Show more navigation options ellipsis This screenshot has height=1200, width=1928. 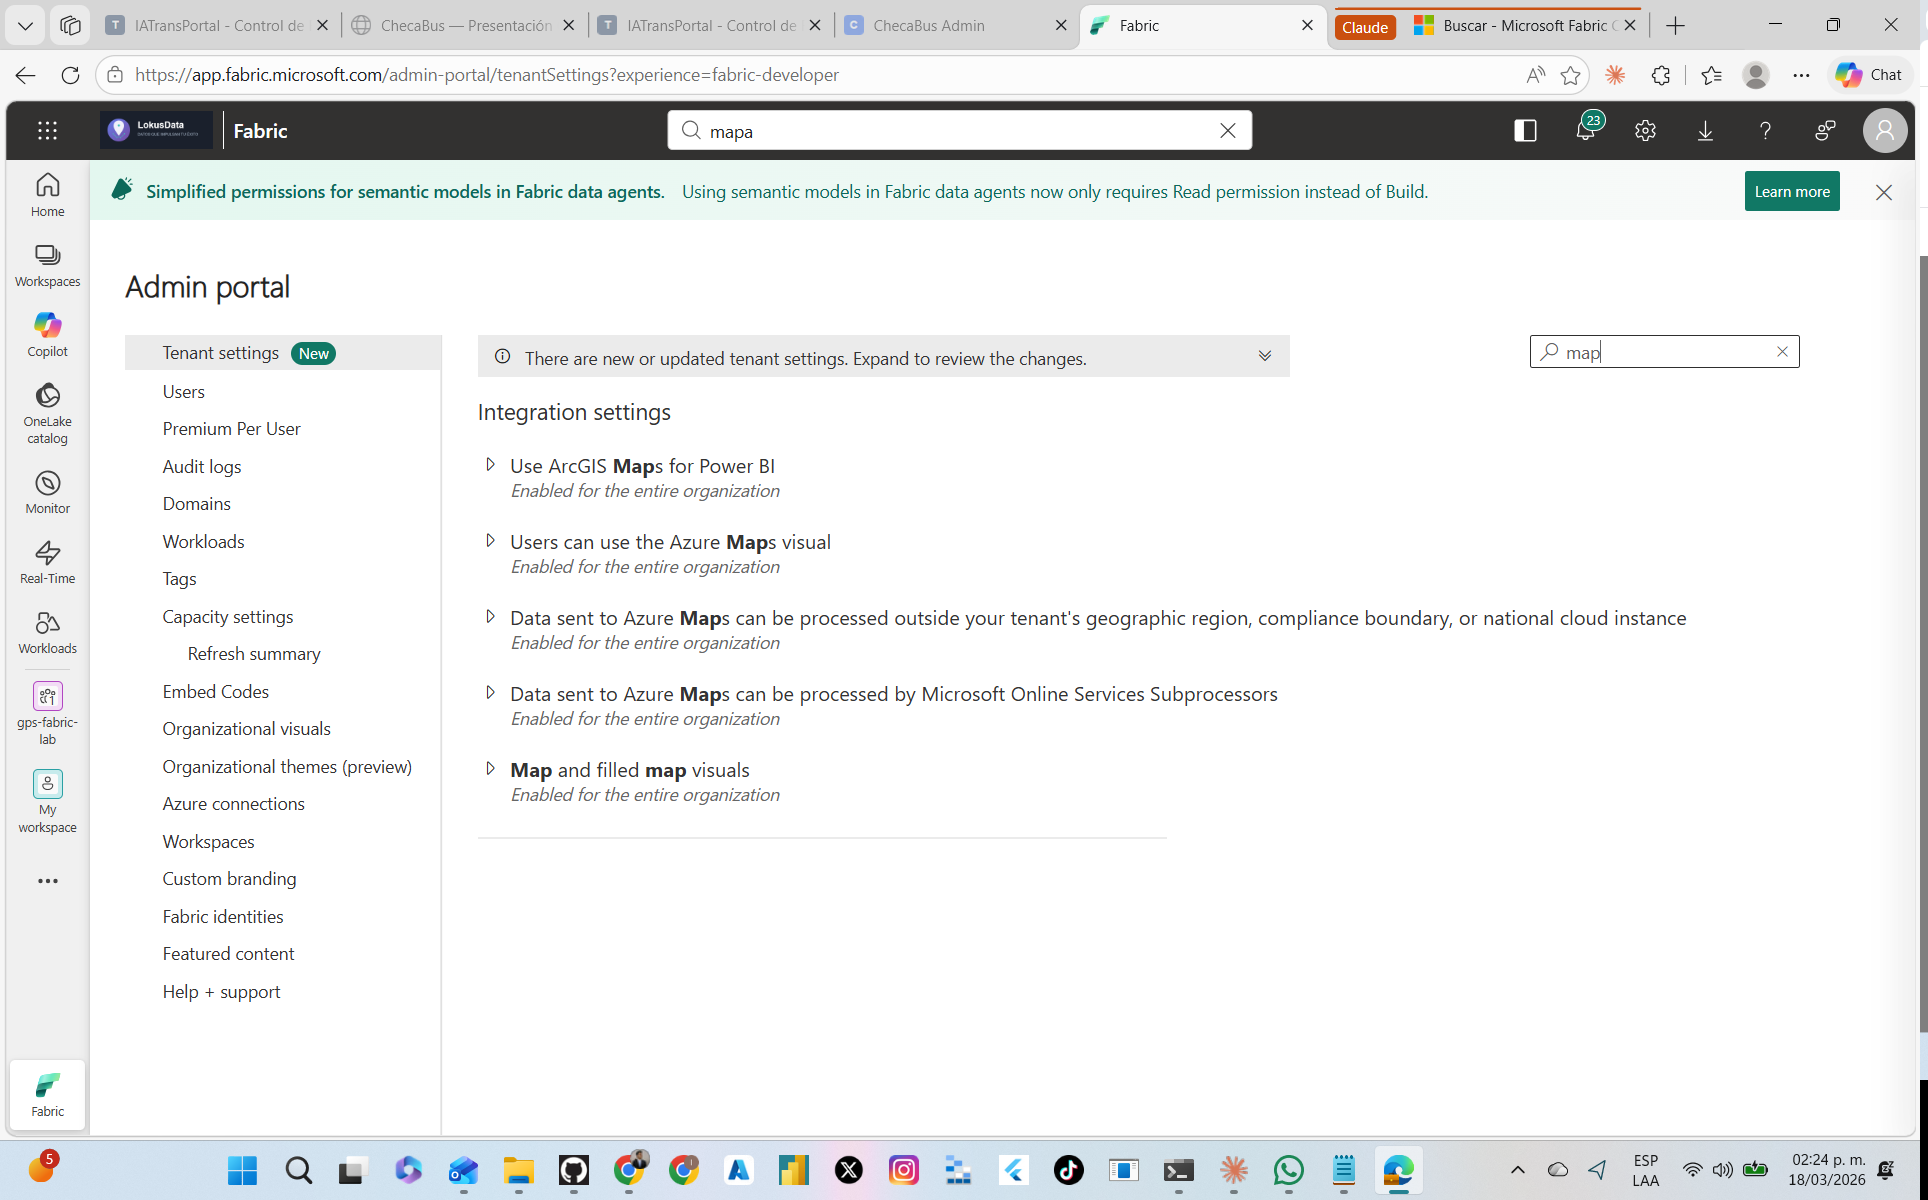click(x=47, y=881)
